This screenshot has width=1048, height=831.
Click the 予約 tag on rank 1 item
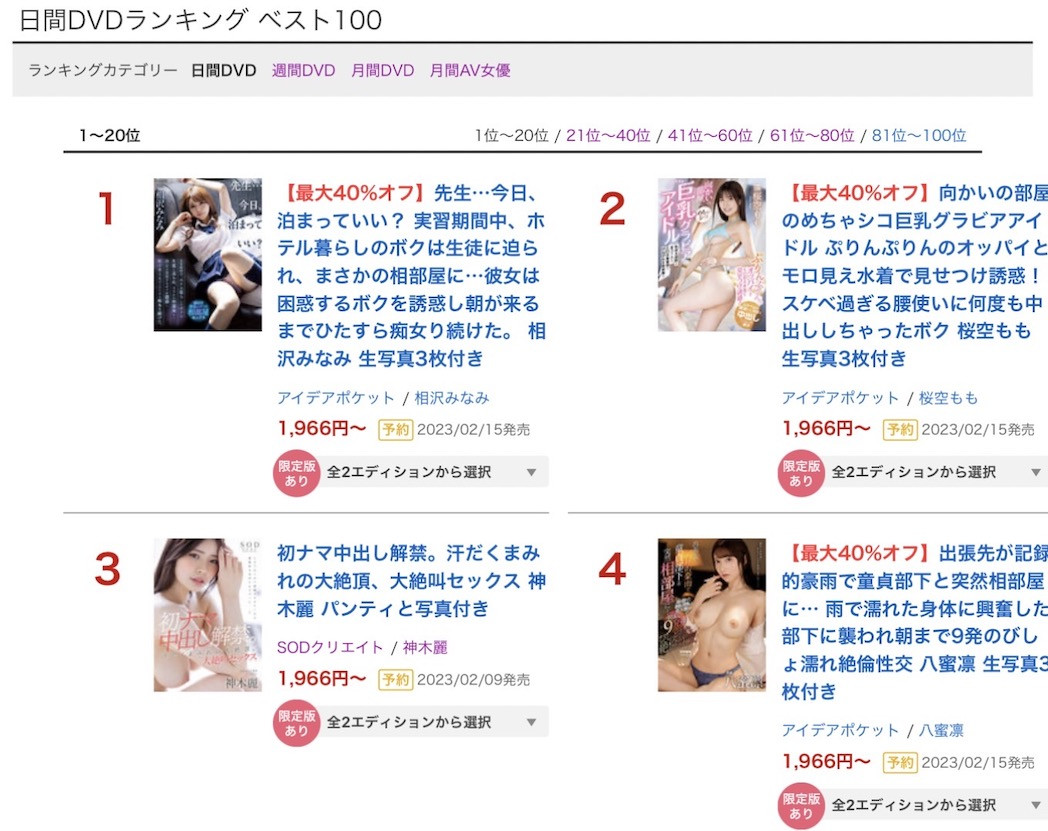396,429
